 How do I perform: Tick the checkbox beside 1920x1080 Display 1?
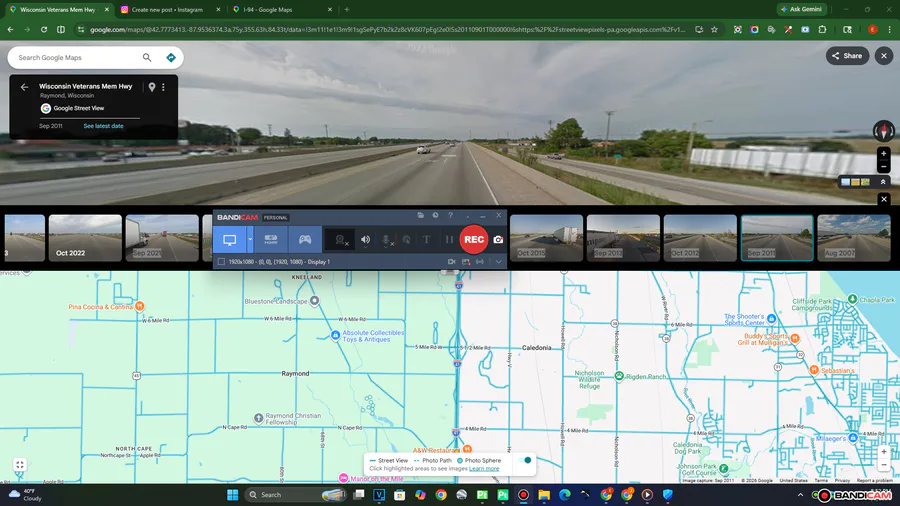tap(221, 262)
